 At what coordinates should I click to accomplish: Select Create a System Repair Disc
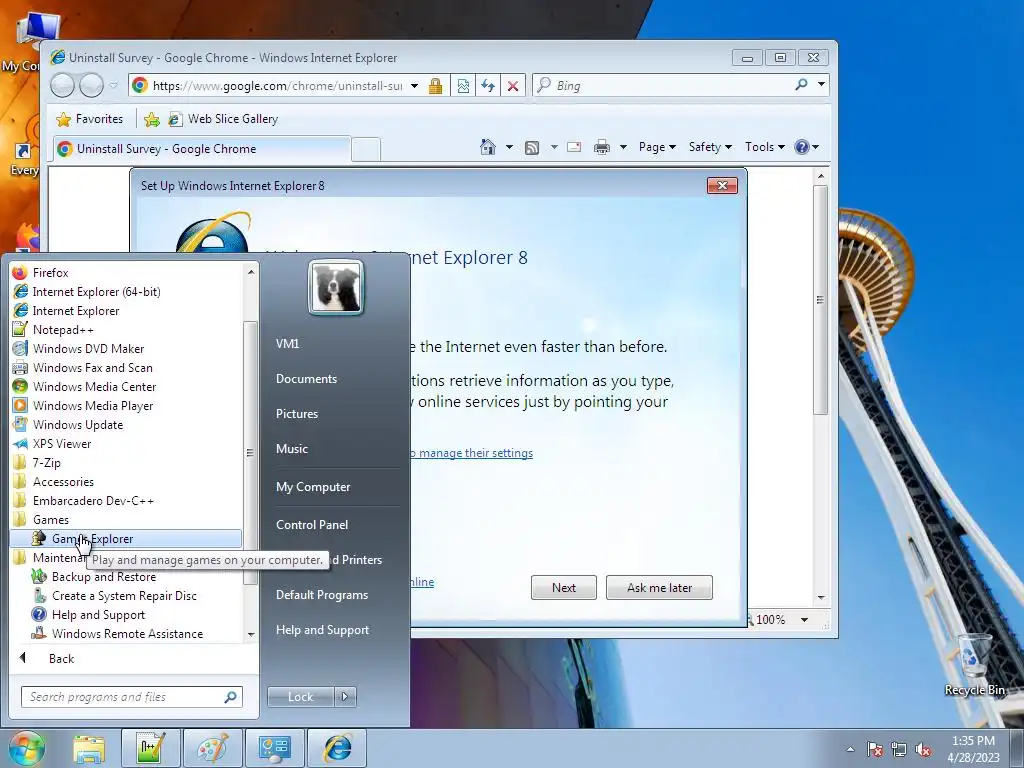[123, 596]
